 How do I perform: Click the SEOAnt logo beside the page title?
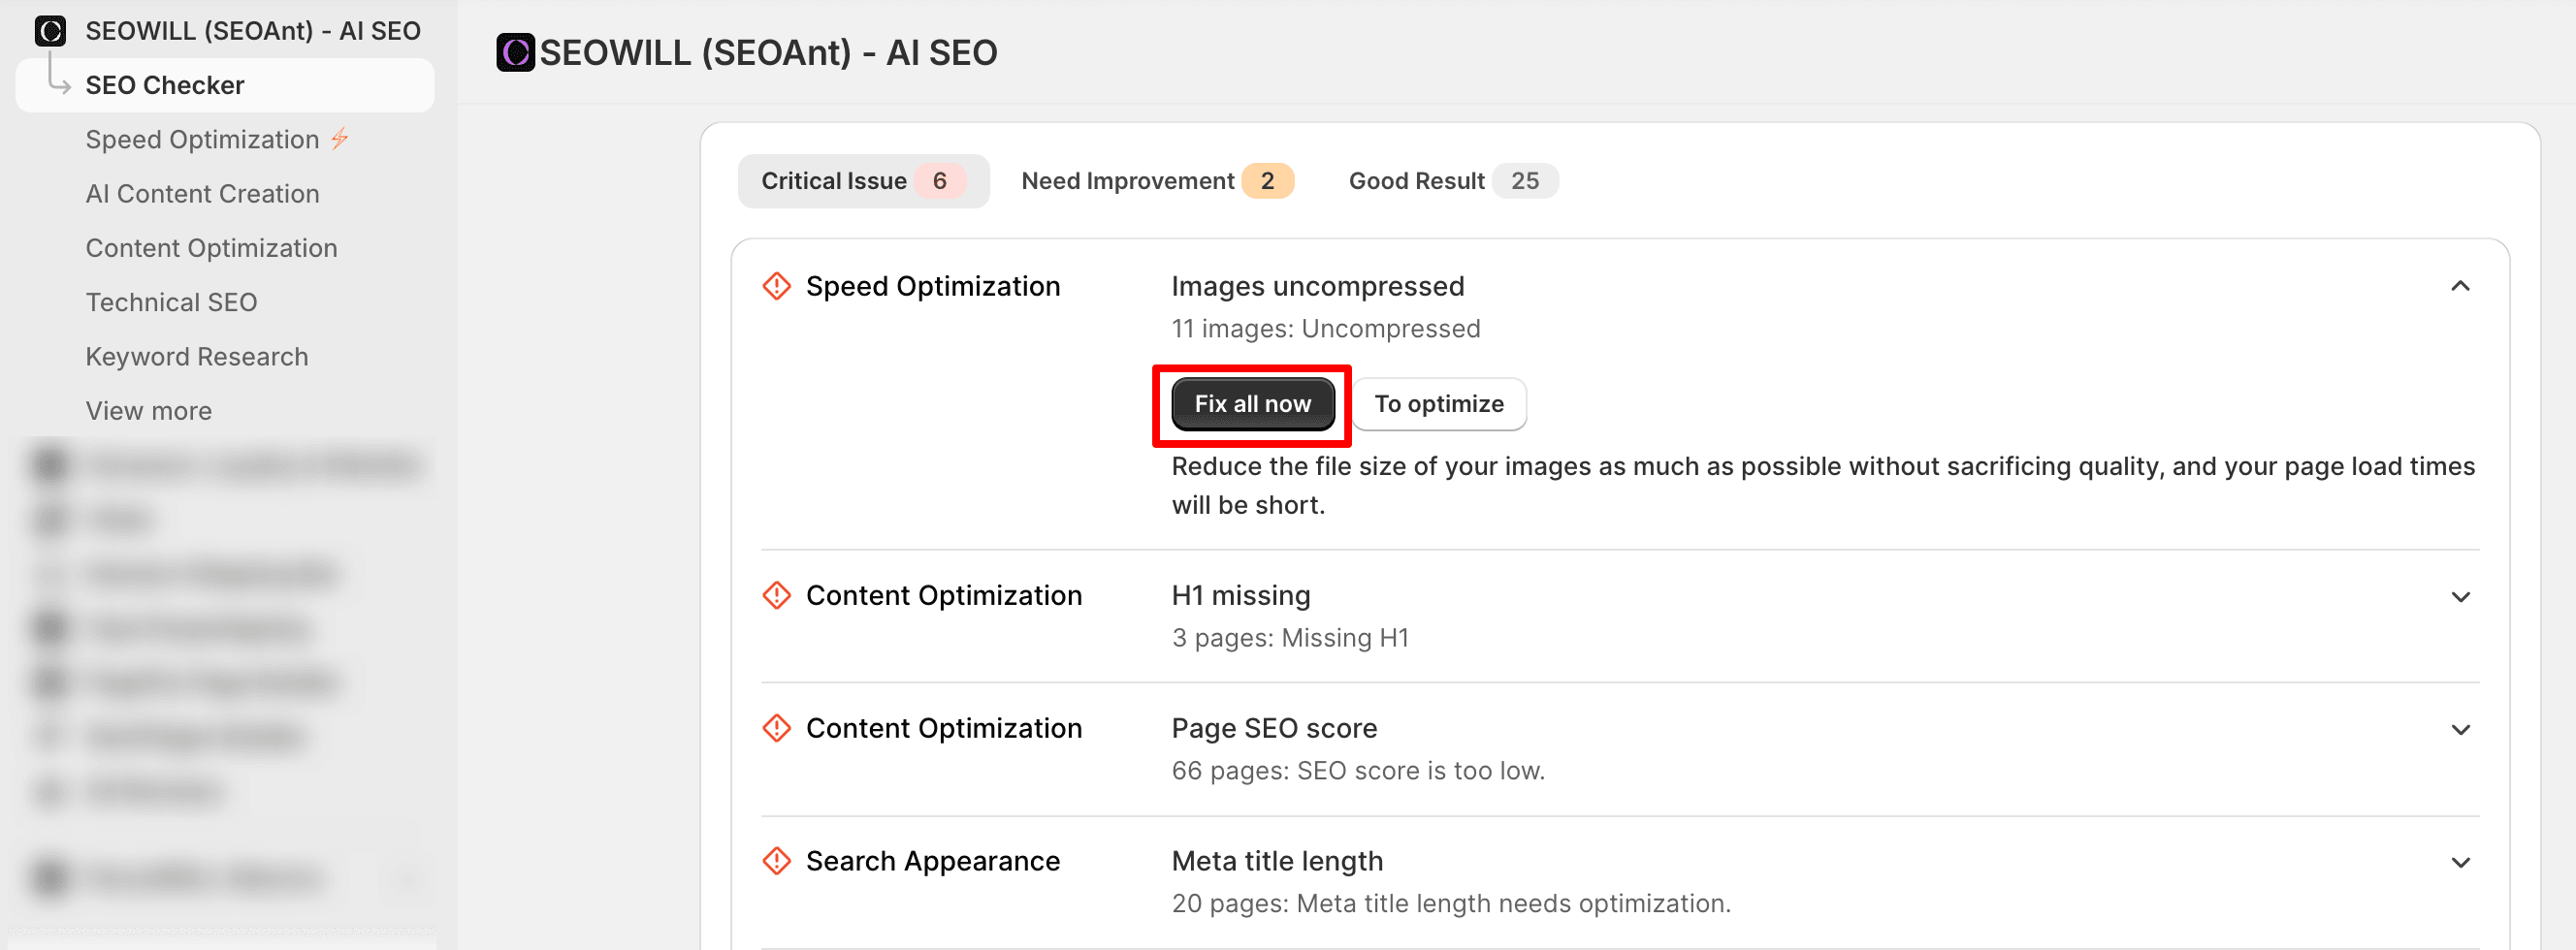pos(515,53)
